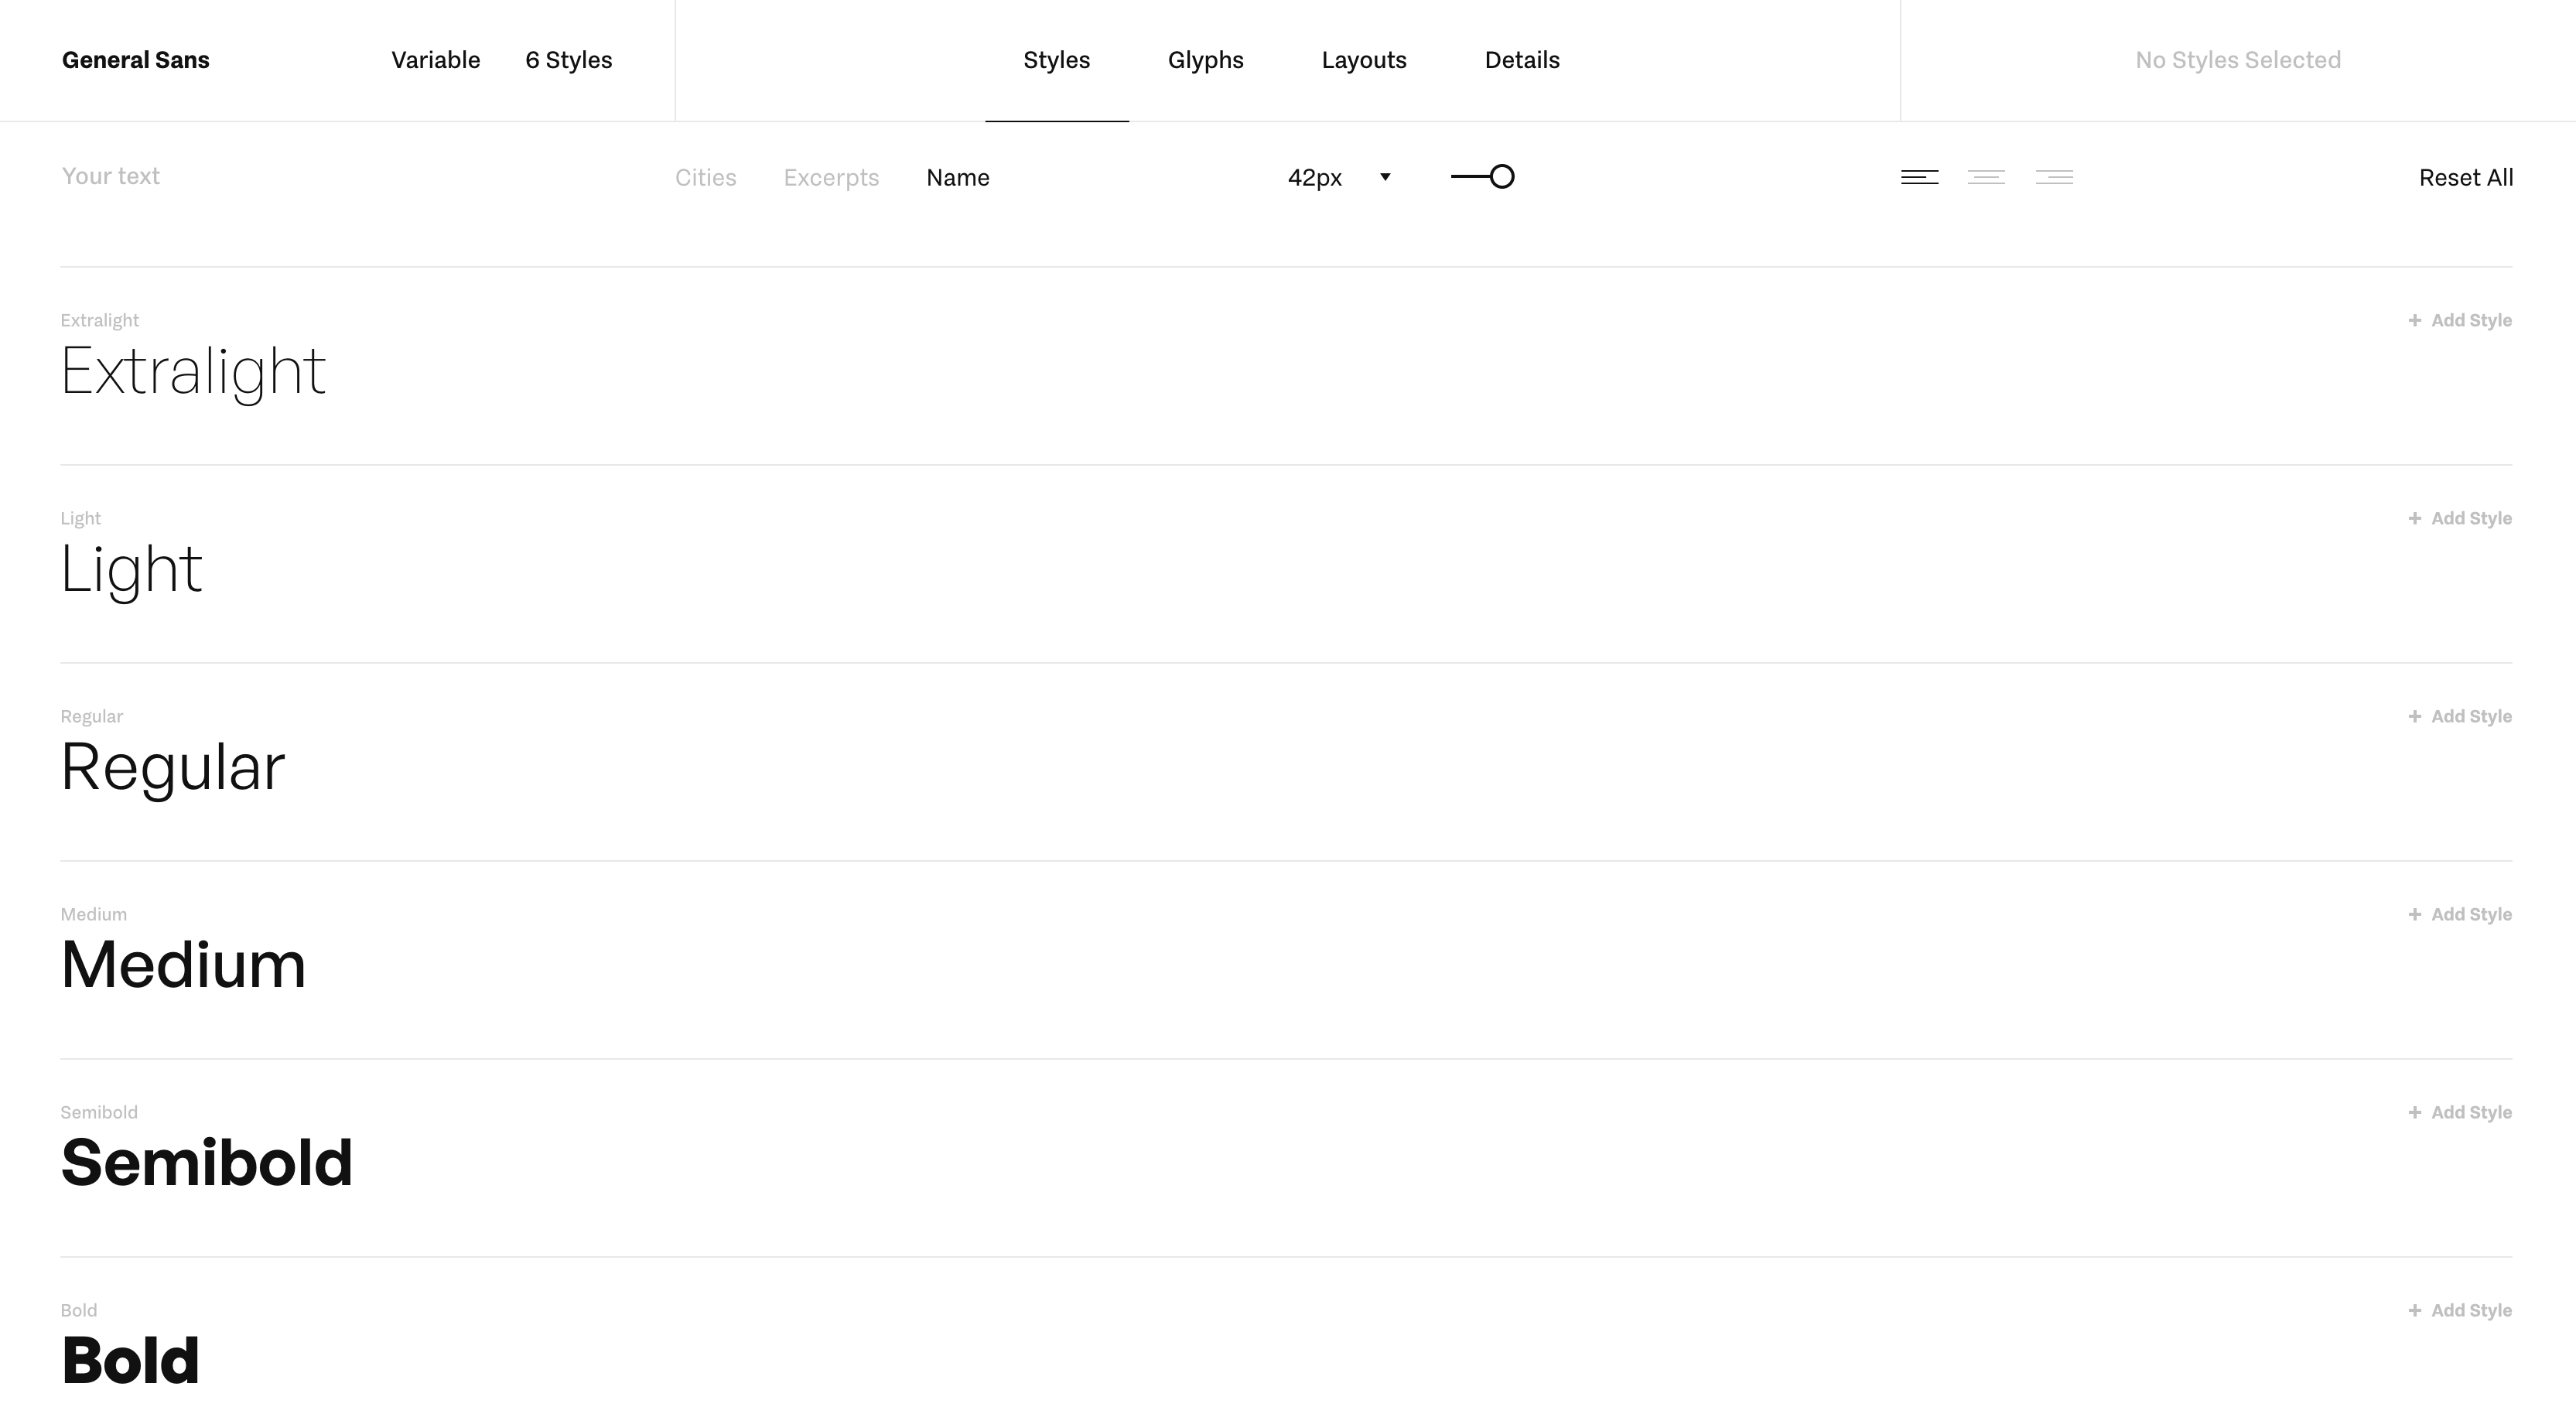The height and width of the screenshot is (1414, 2576).
Task: Switch preview text to Excerpts
Action: point(831,177)
